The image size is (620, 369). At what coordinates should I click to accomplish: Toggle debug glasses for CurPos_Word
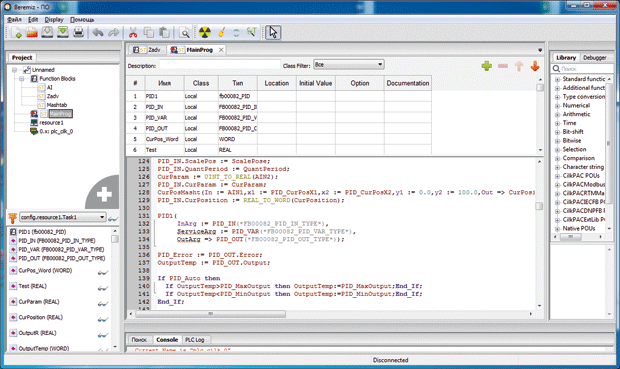coord(103,272)
